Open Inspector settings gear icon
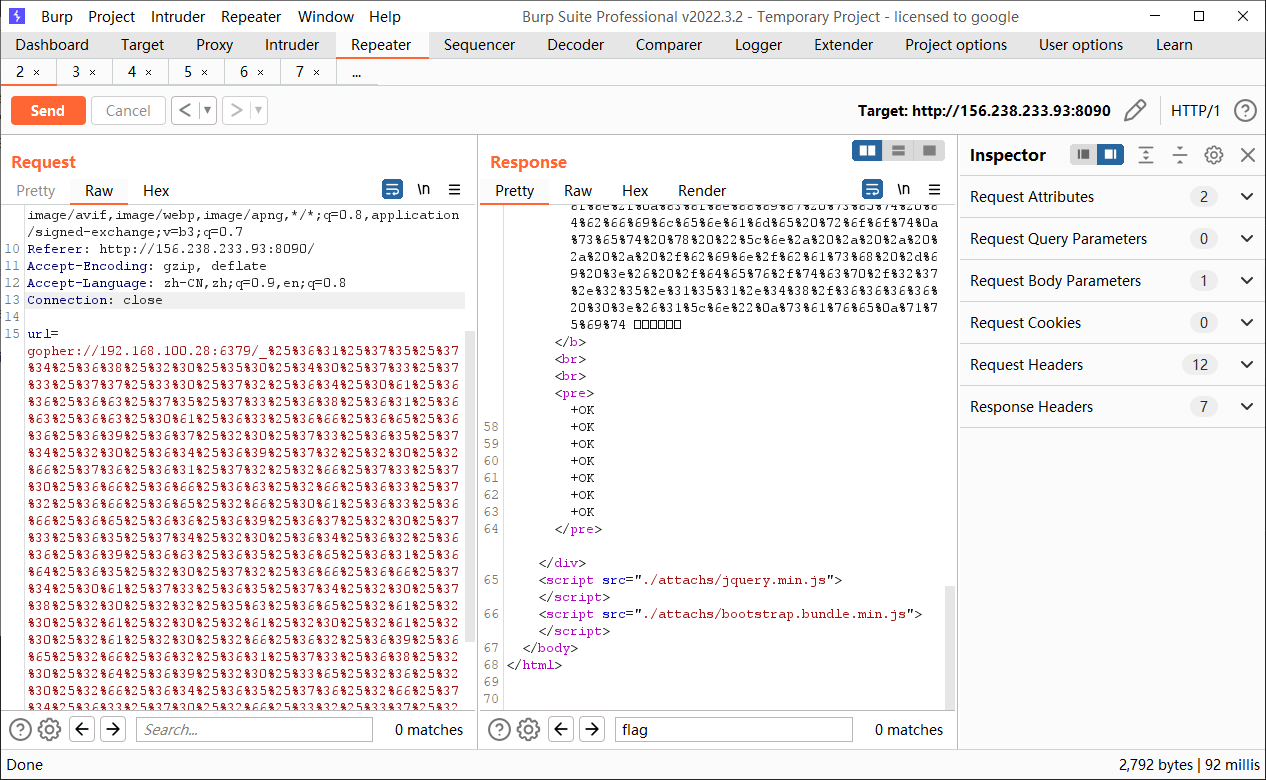The height and width of the screenshot is (780, 1266). tap(1213, 155)
